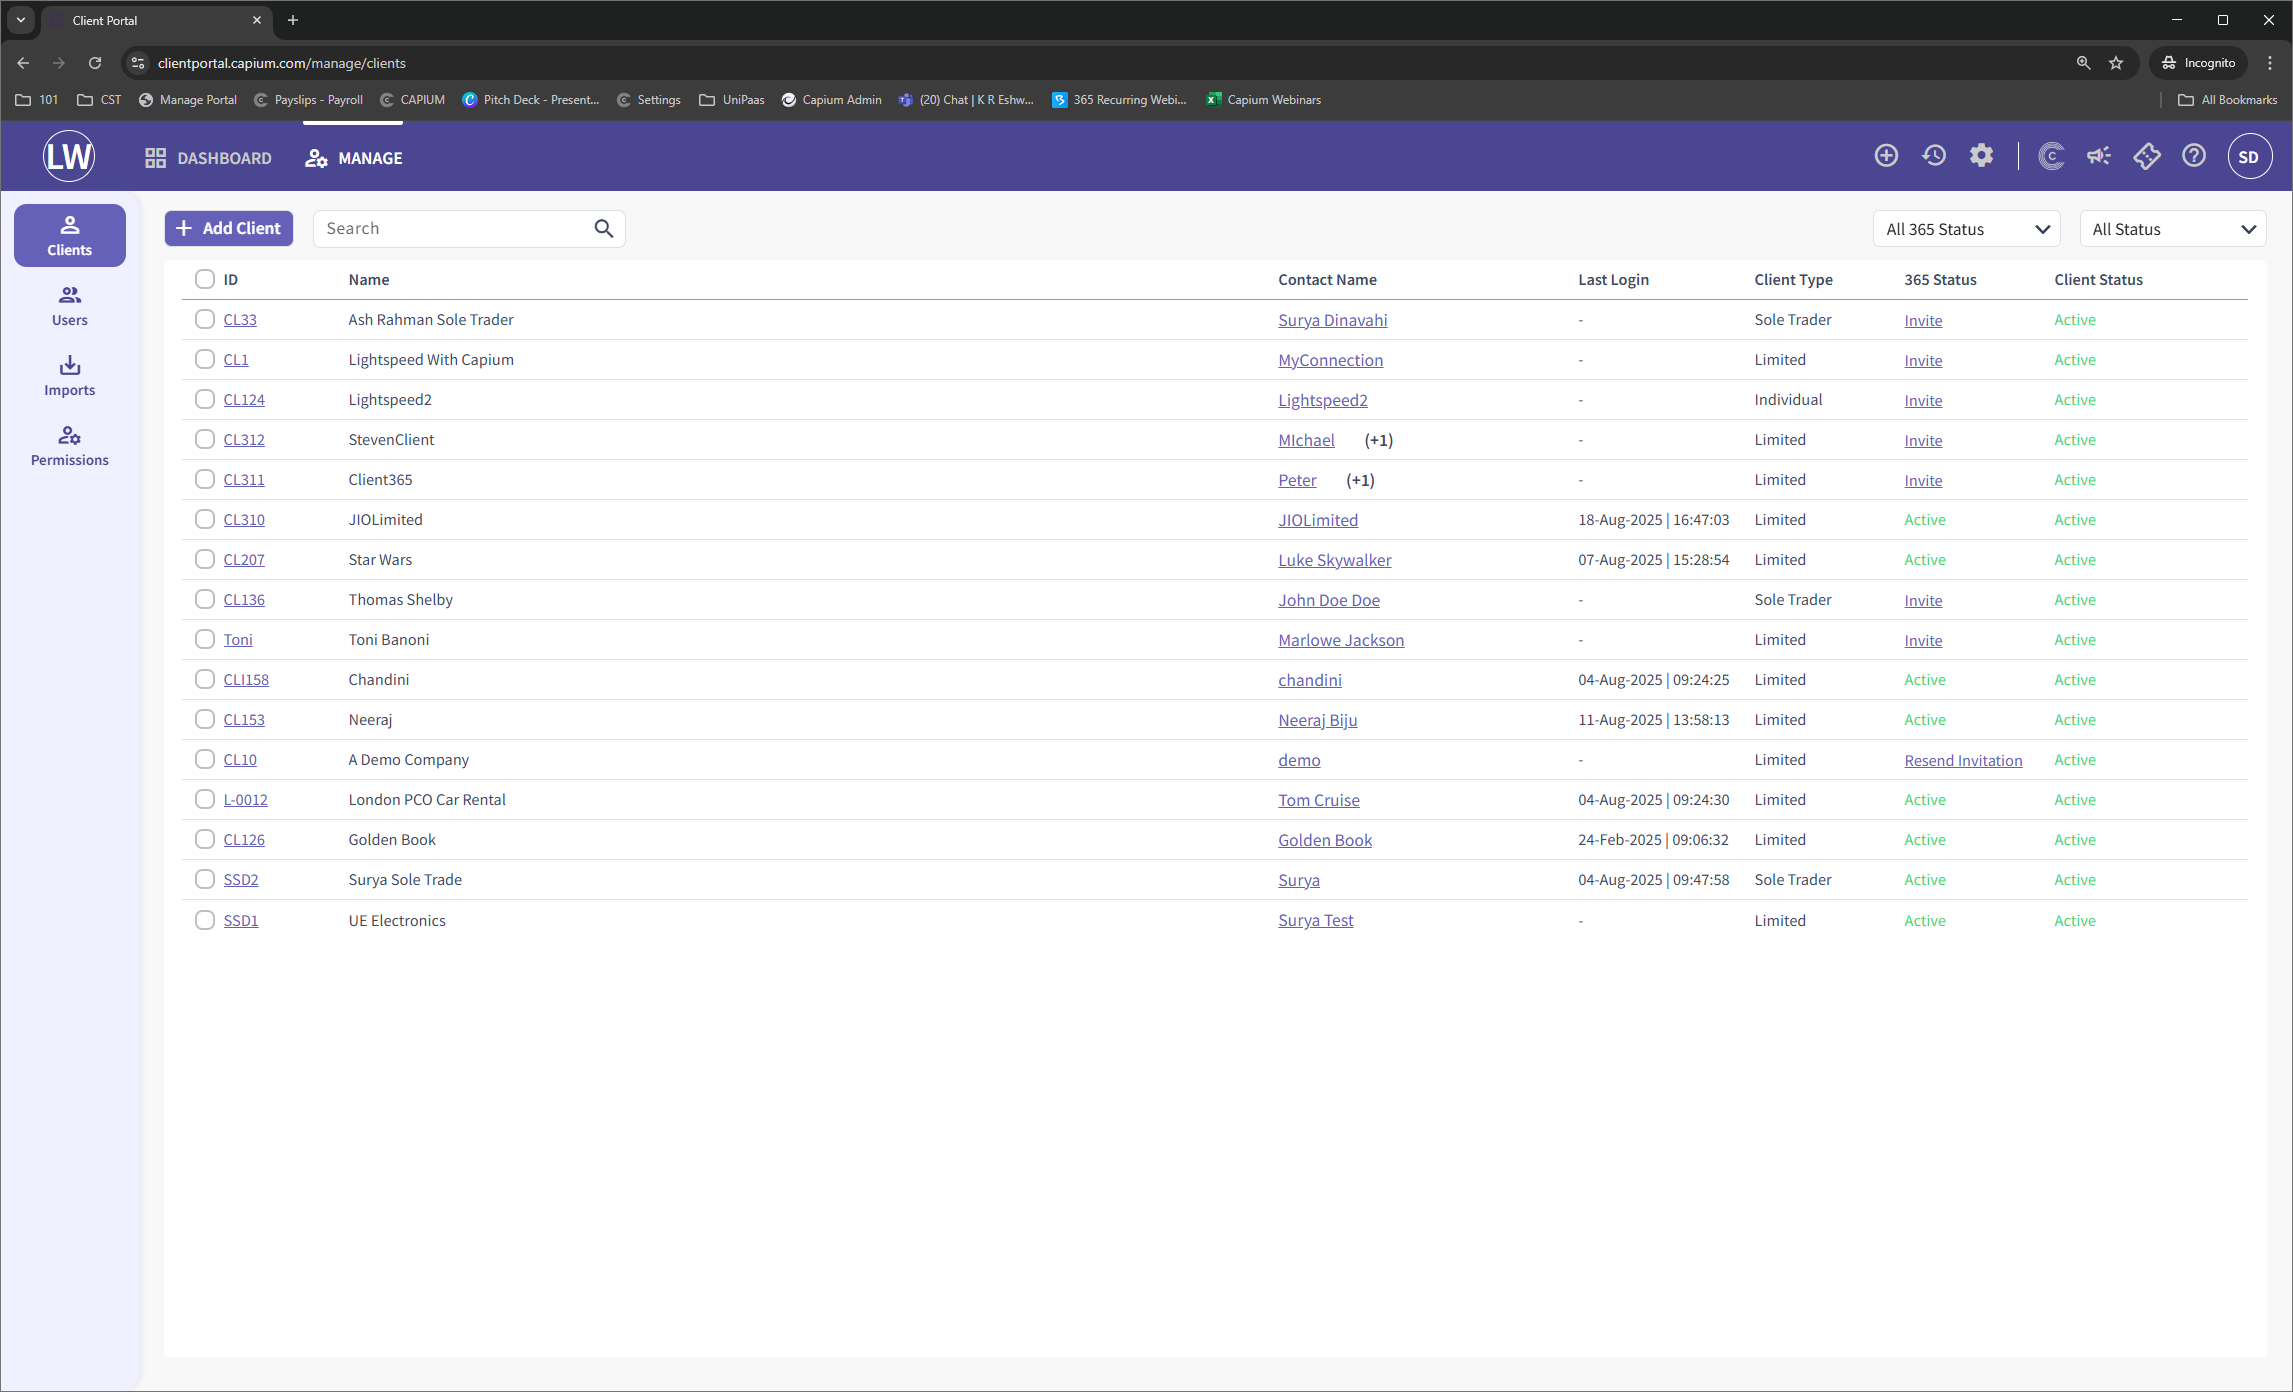Screen dimensions: 2293x1392
Task: Check the Star Wars row checkbox
Action: [x=205, y=559]
